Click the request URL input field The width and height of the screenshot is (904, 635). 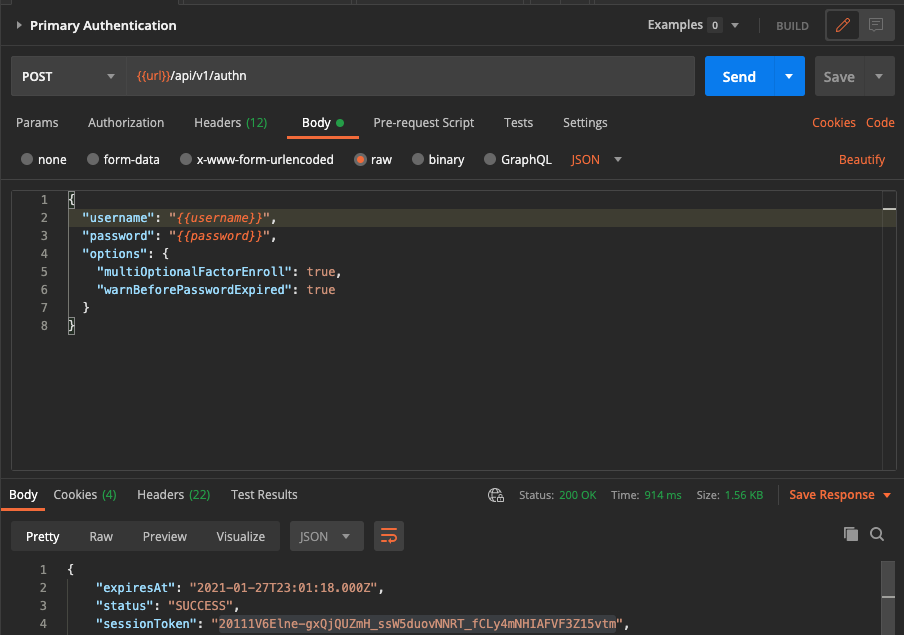click(410, 77)
